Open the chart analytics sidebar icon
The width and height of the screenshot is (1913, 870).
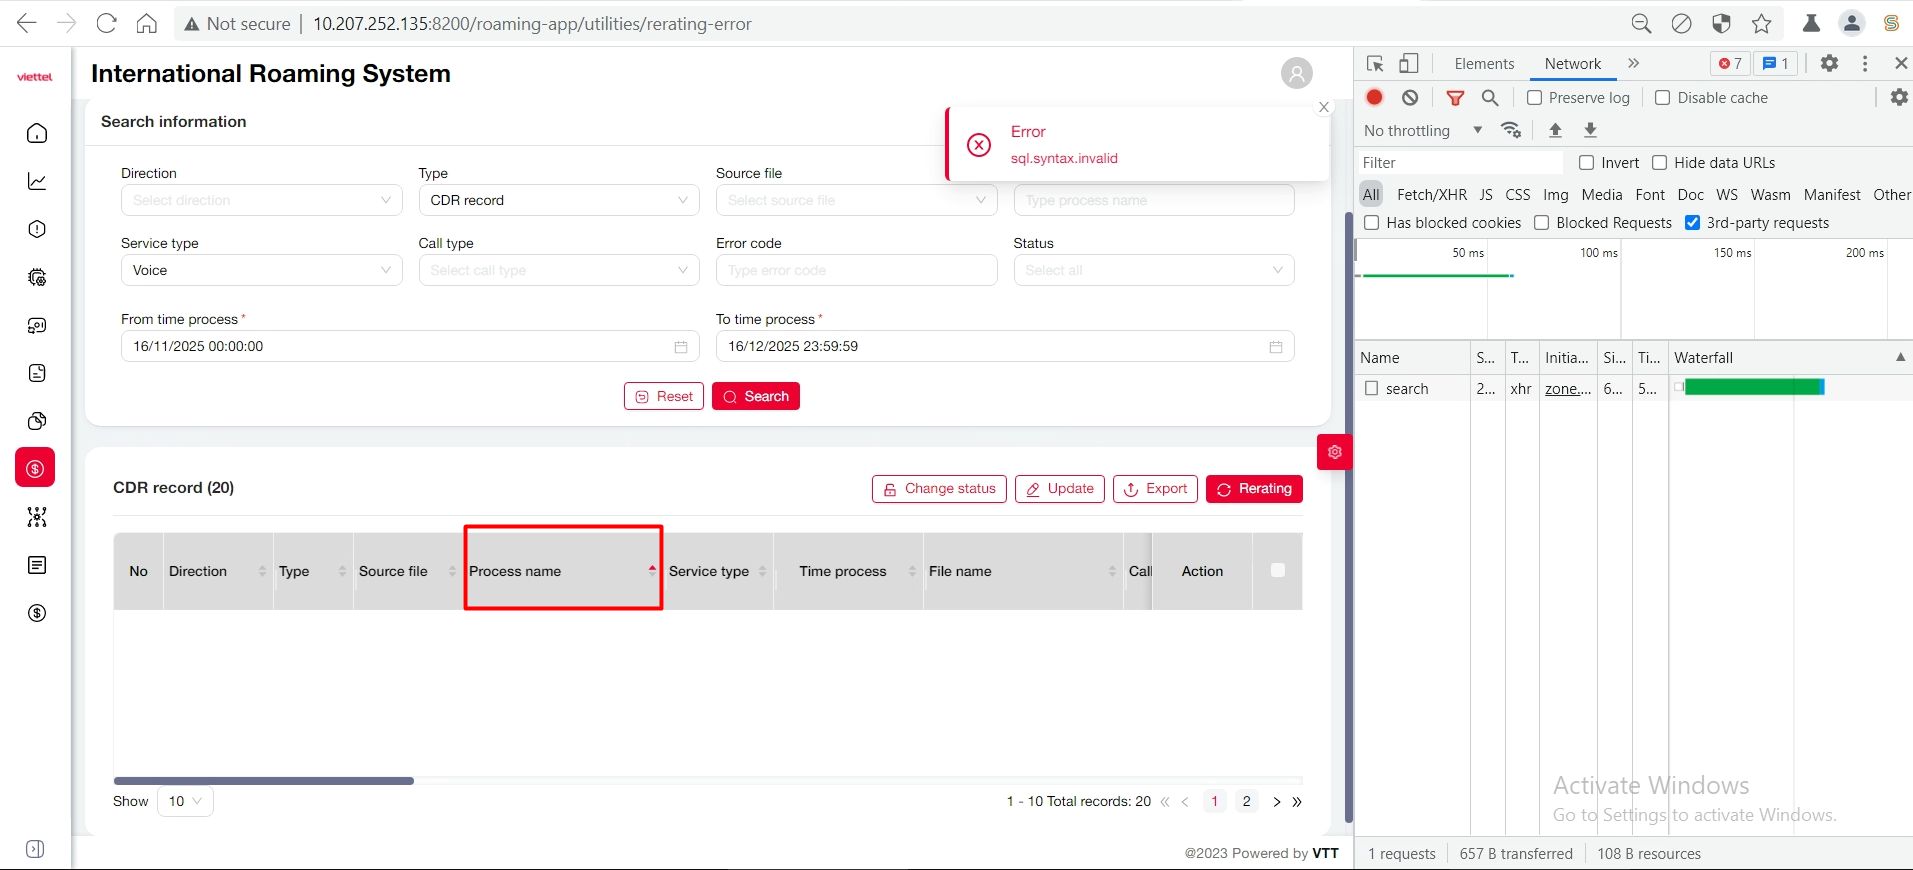37,182
